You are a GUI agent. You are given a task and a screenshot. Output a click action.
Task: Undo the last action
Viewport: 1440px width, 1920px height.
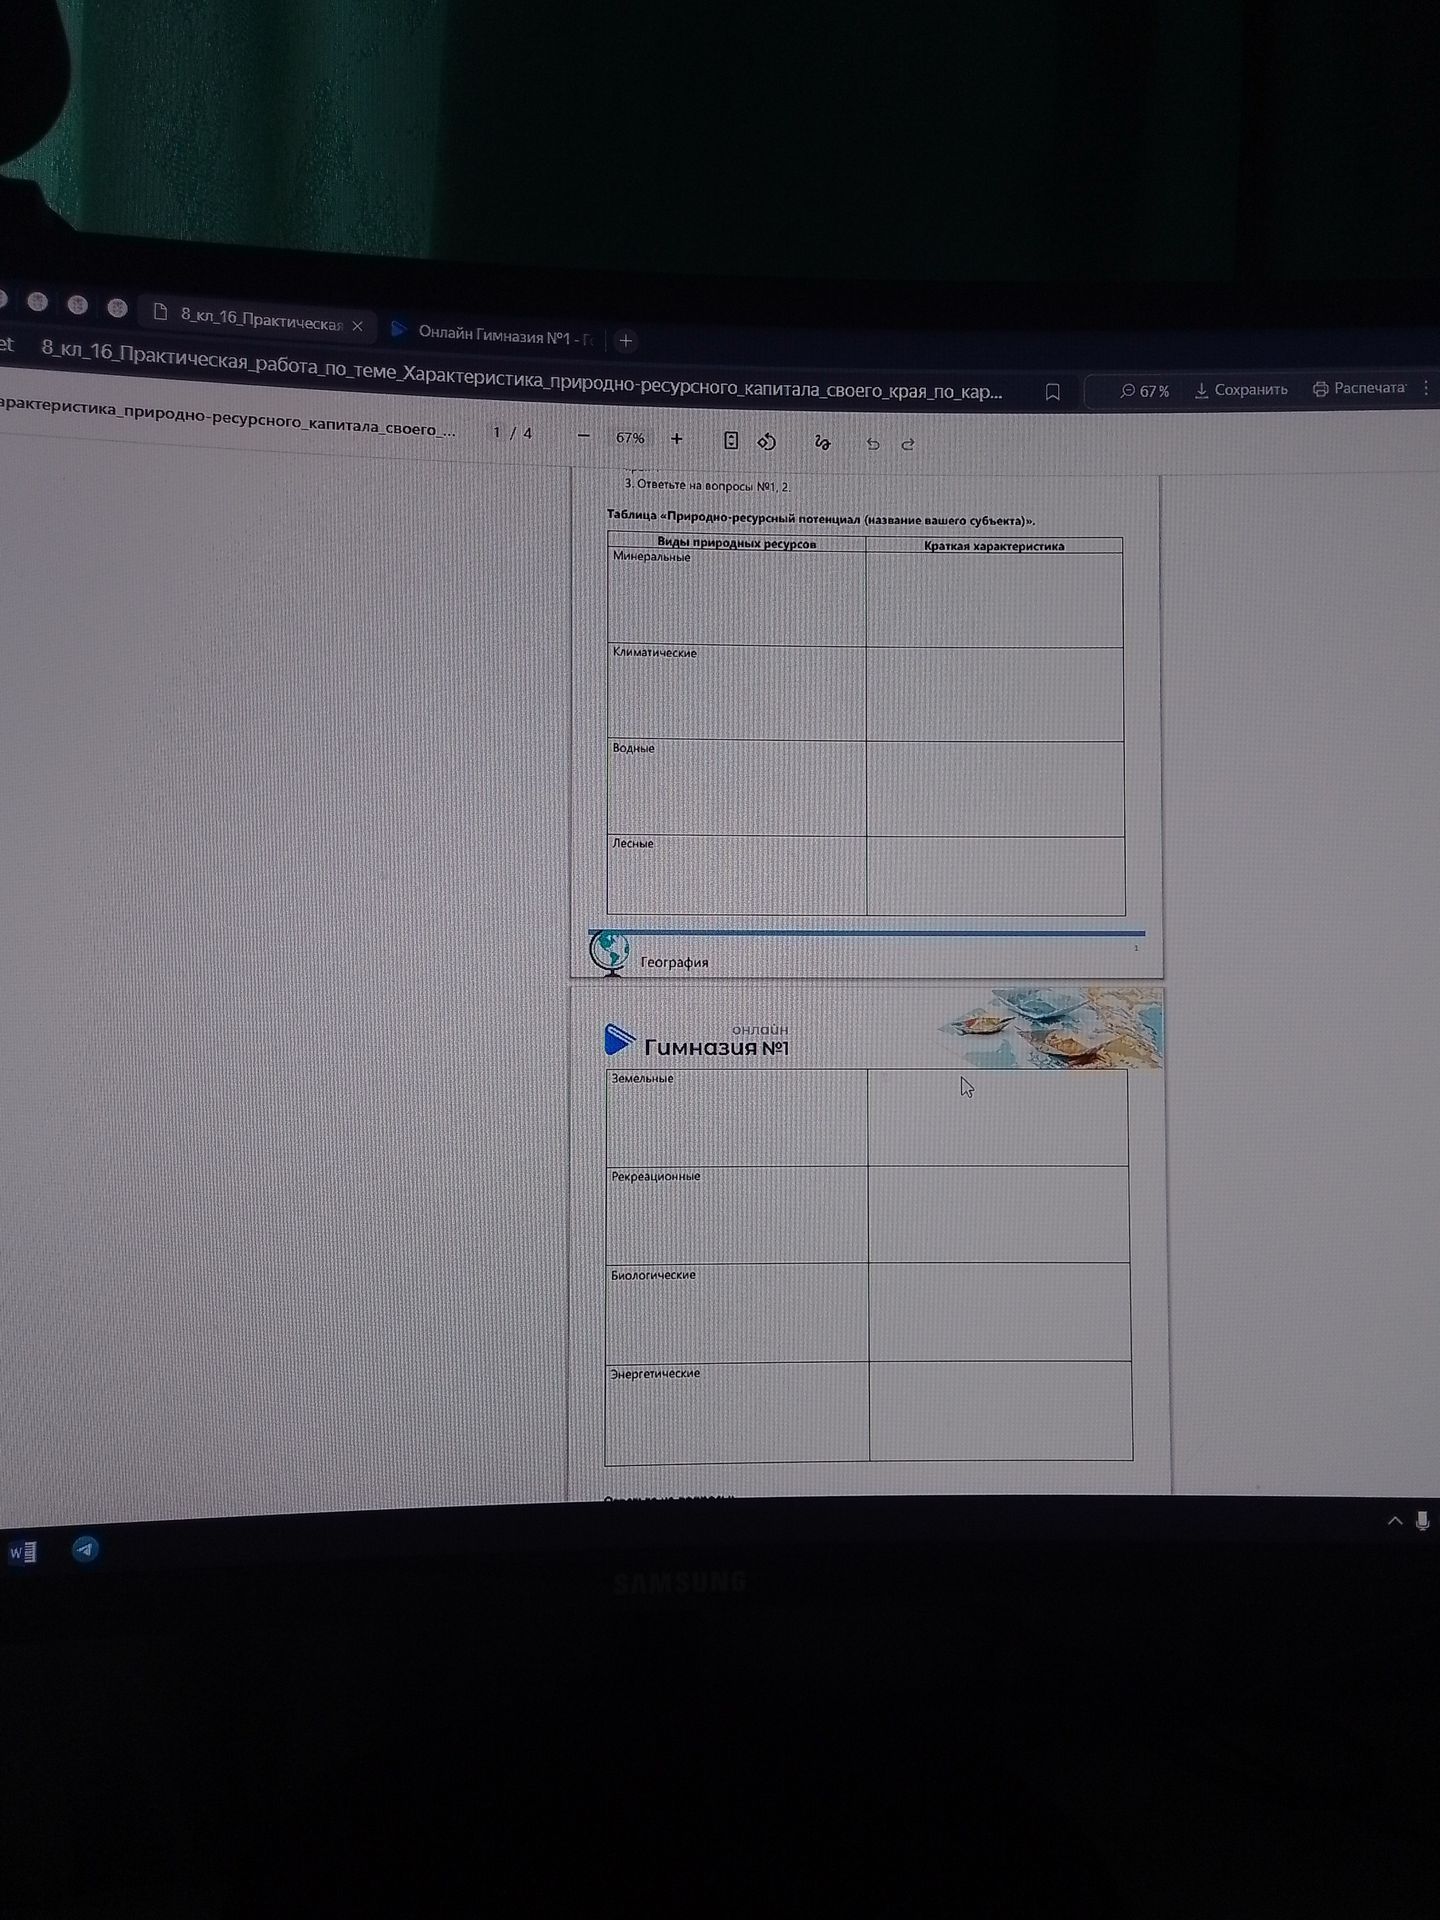(x=873, y=444)
